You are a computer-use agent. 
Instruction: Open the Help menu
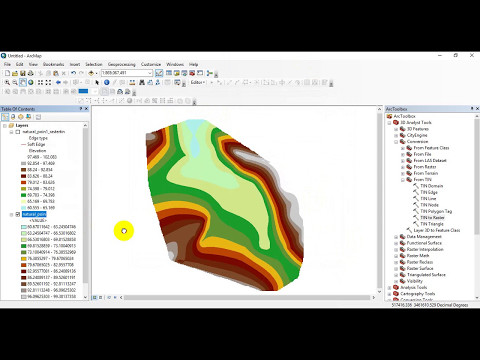pyautogui.click(x=193, y=64)
